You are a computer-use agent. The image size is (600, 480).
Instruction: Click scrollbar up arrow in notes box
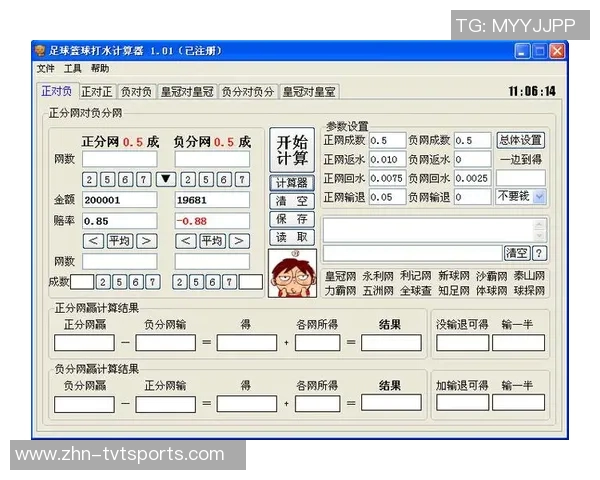point(539,224)
